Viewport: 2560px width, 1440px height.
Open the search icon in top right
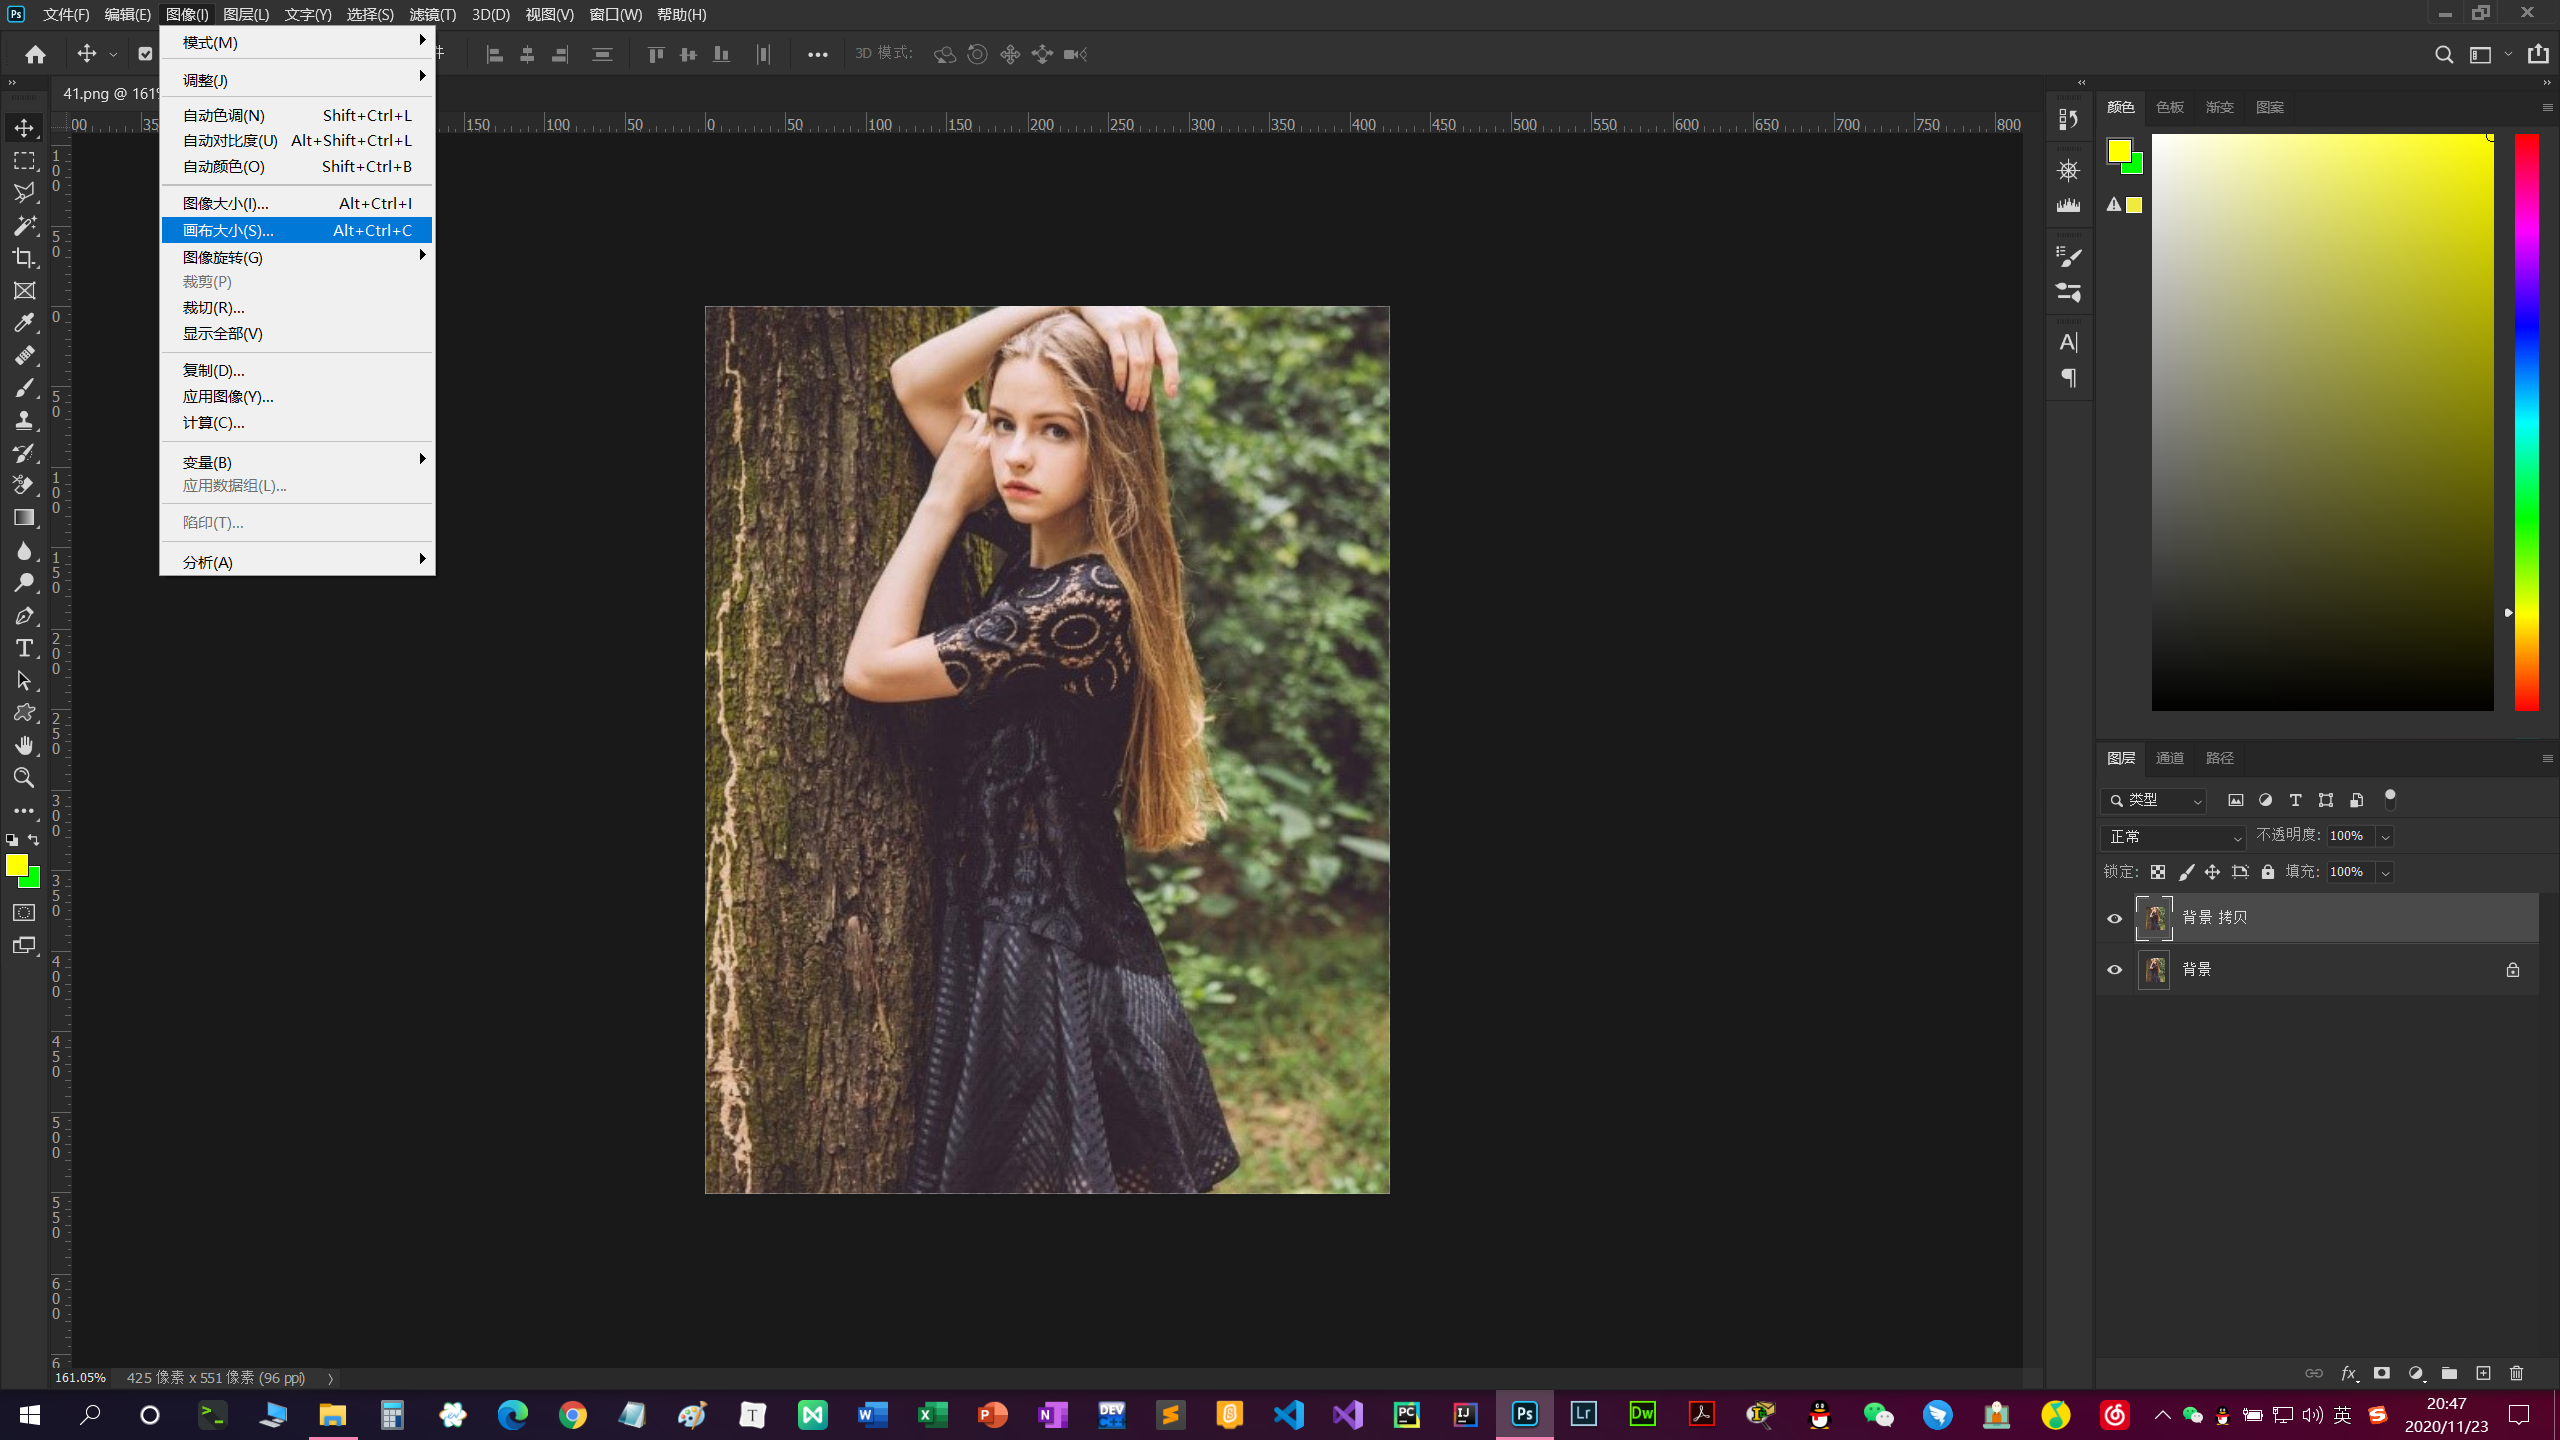[2443, 54]
